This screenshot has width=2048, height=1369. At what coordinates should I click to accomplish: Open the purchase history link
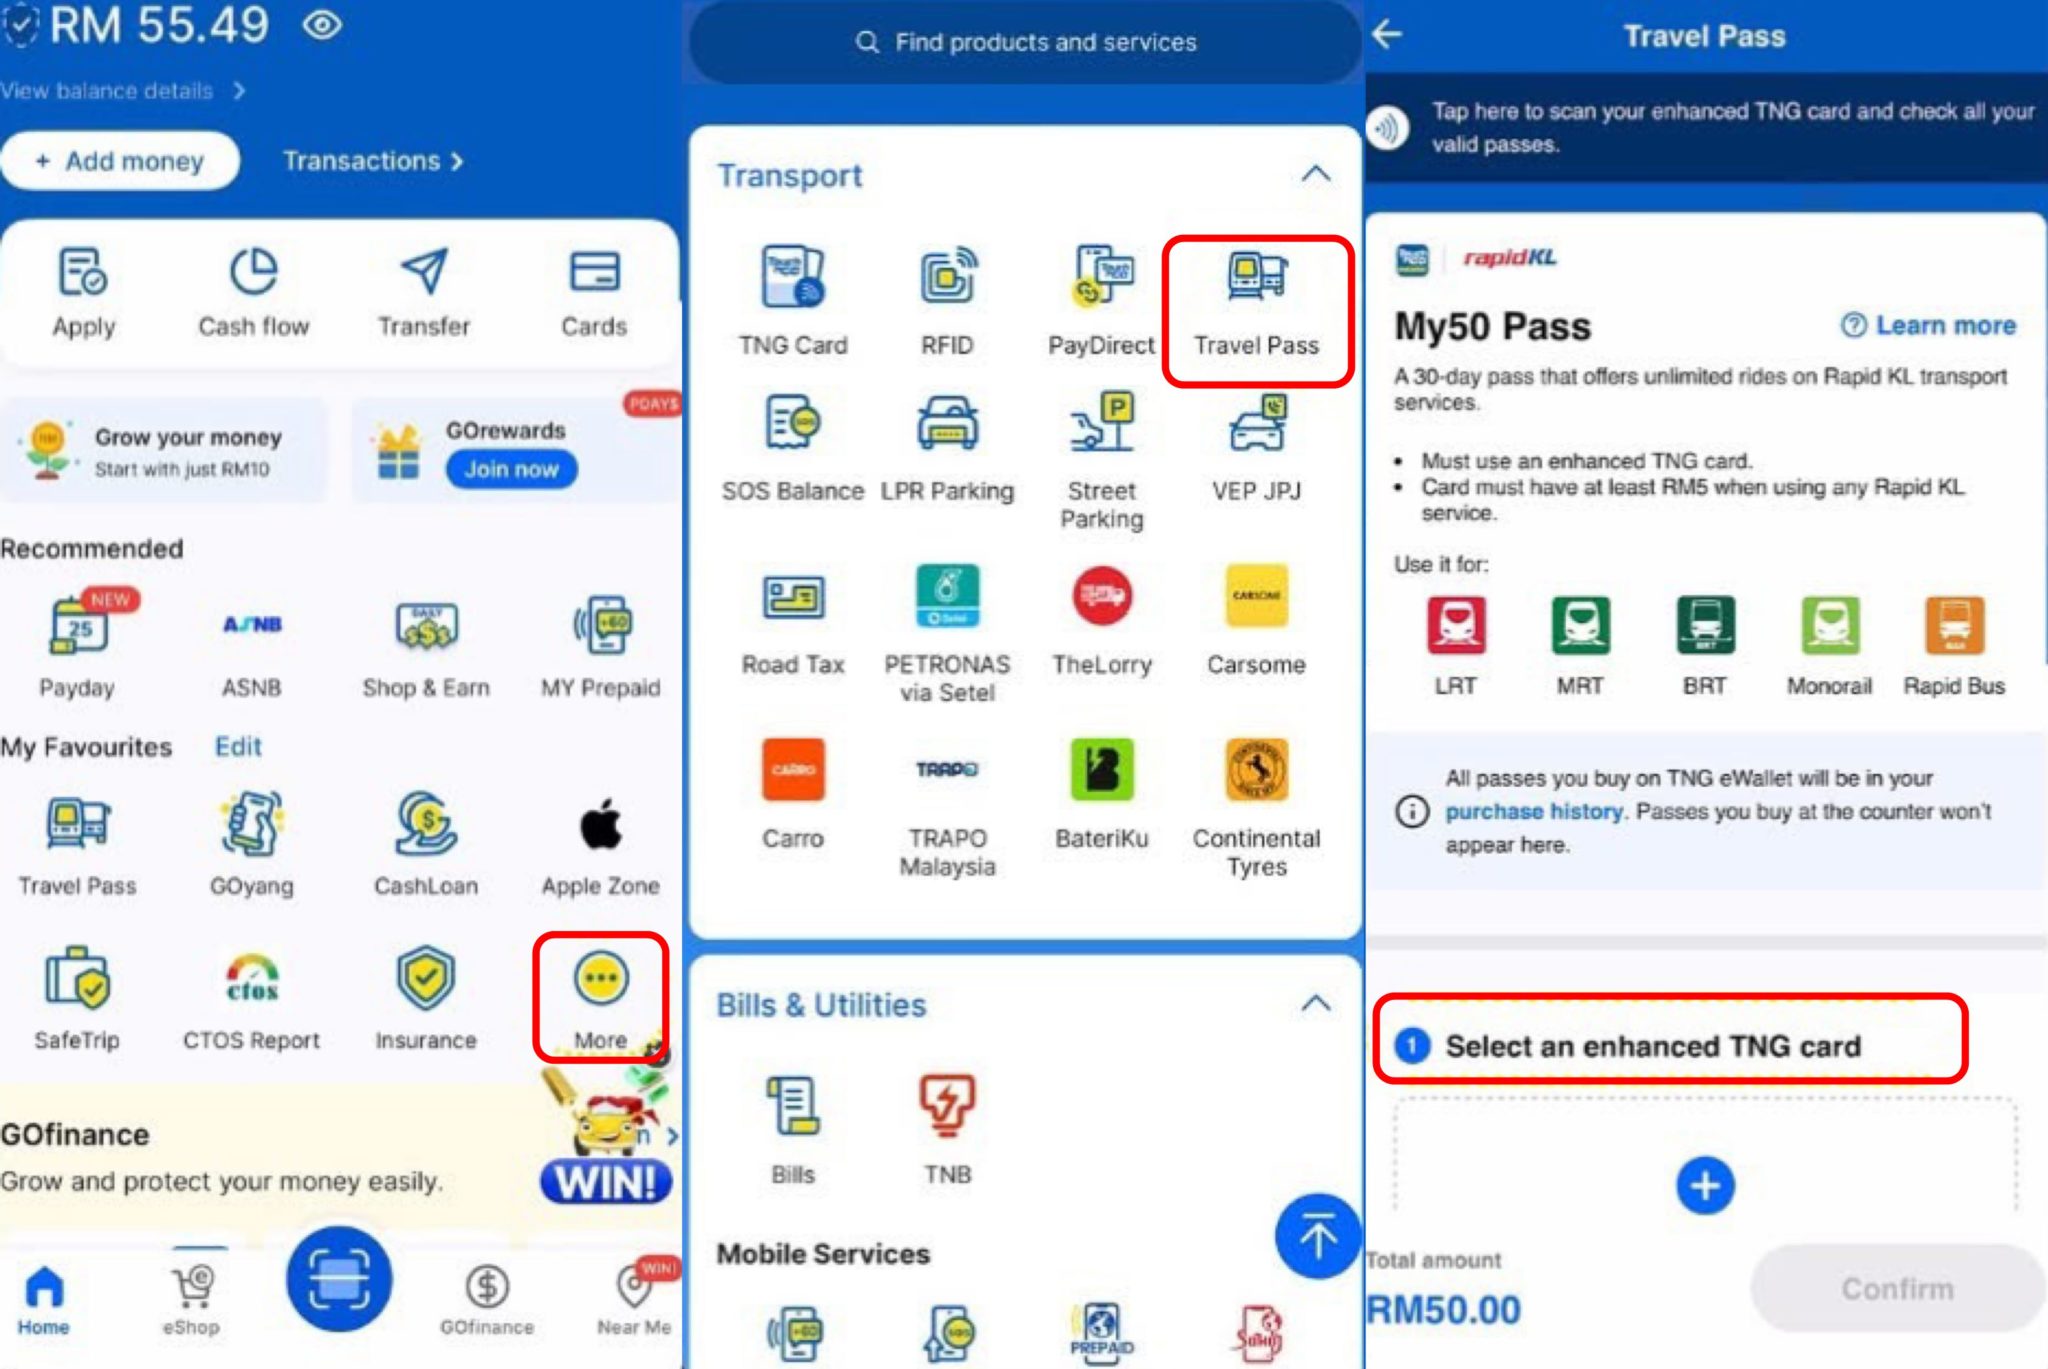pos(1533,811)
